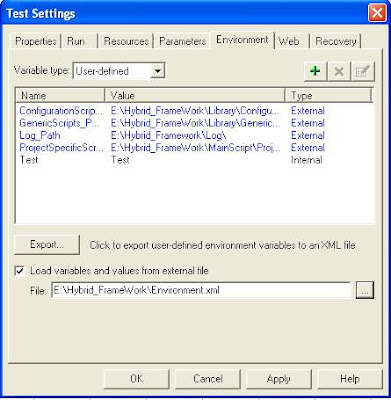Click the Type column header
Screen dimensions: 391x400
click(328, 96)
